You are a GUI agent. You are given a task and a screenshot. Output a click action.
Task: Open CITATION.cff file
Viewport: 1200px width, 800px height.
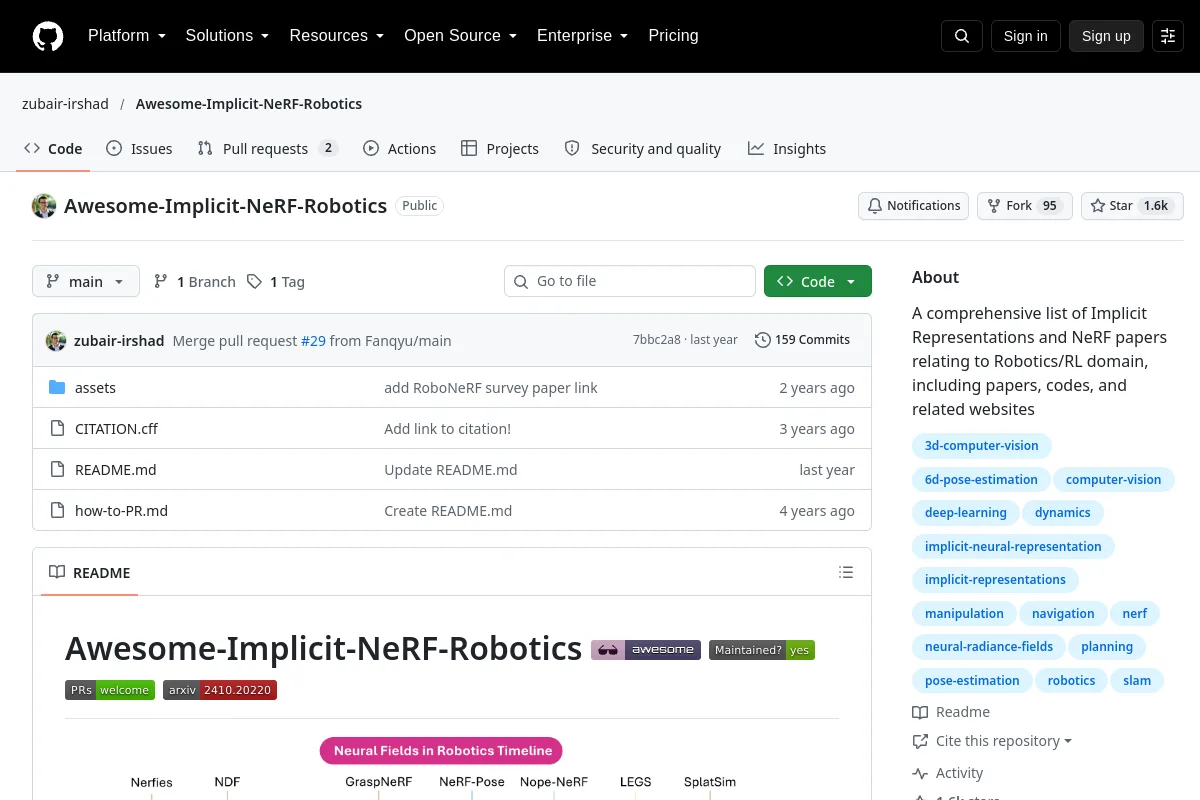[116, 429]
